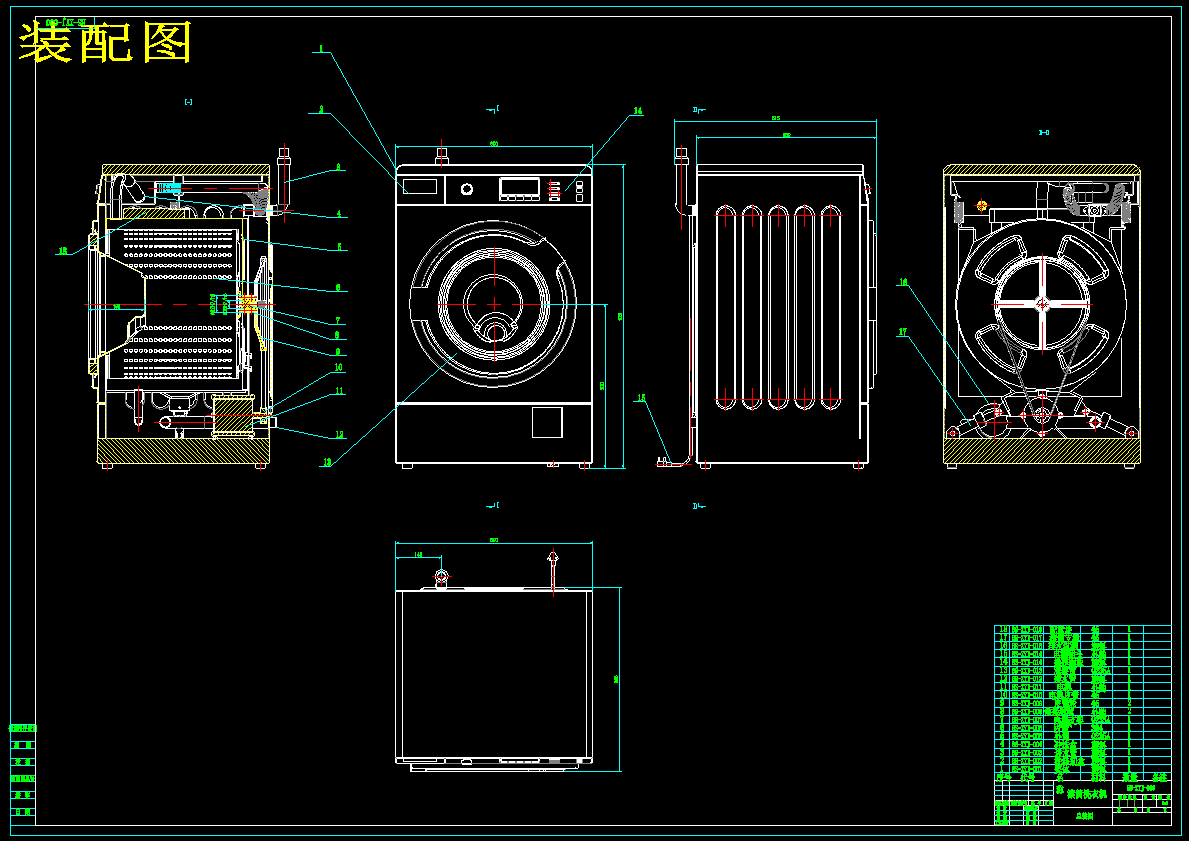Select the yellow 装配图 title text
The width and height of the screenshot is (1189, 841).
pos(105,42)
